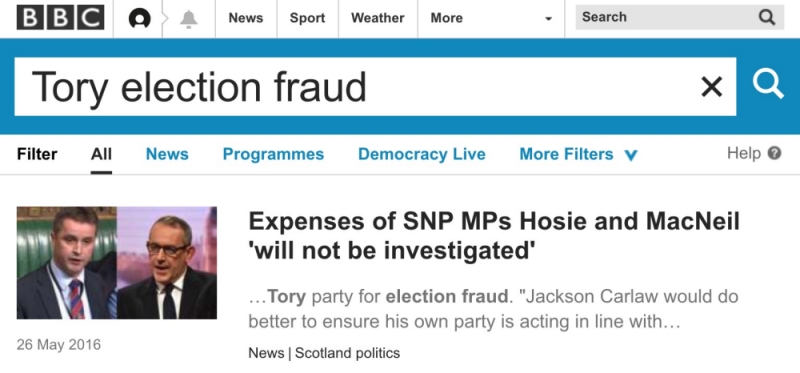Go to Weather in the top navigation
The width and height of the screenshot is (800, 373).
[378, 18]
